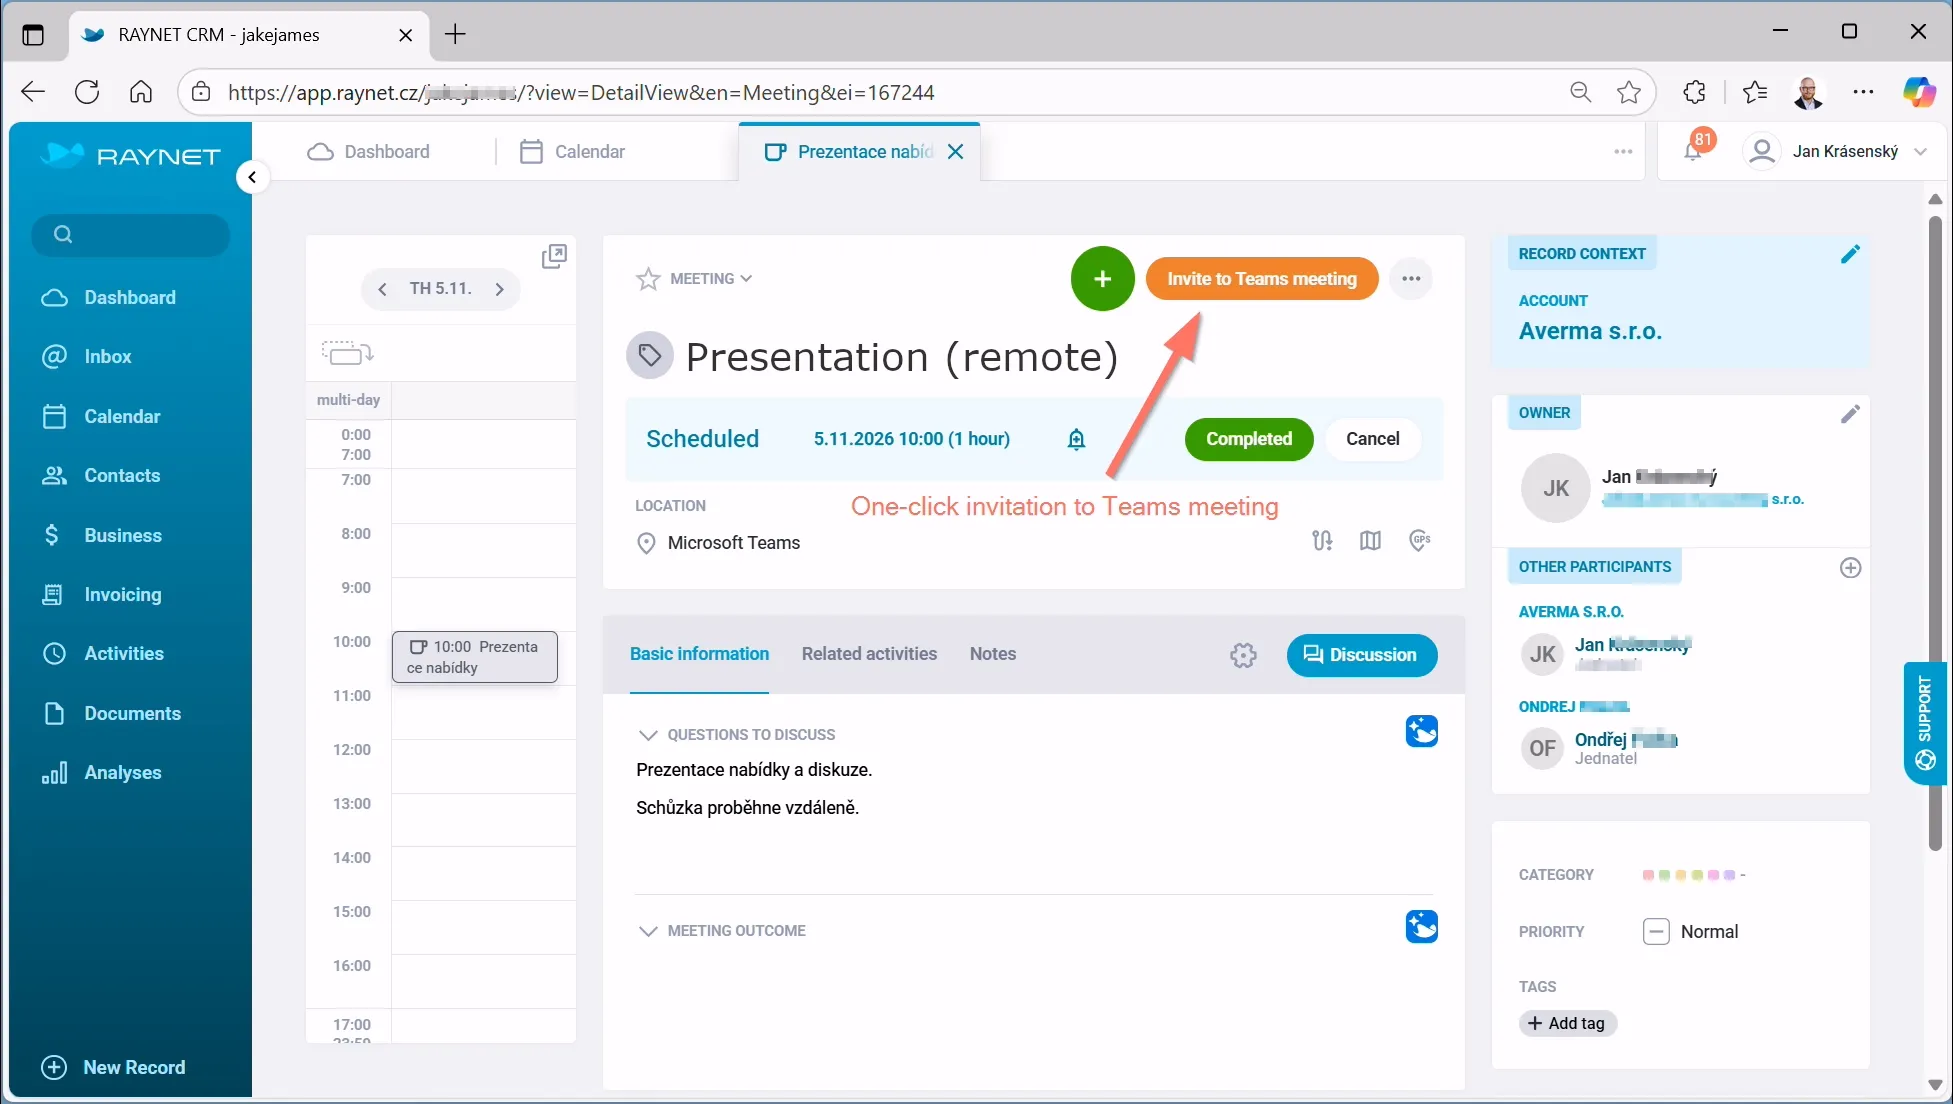Mark meeting as Completed
Image resolution: width=1953 pixels, height=1104 pixels.
click(1248, 439)
